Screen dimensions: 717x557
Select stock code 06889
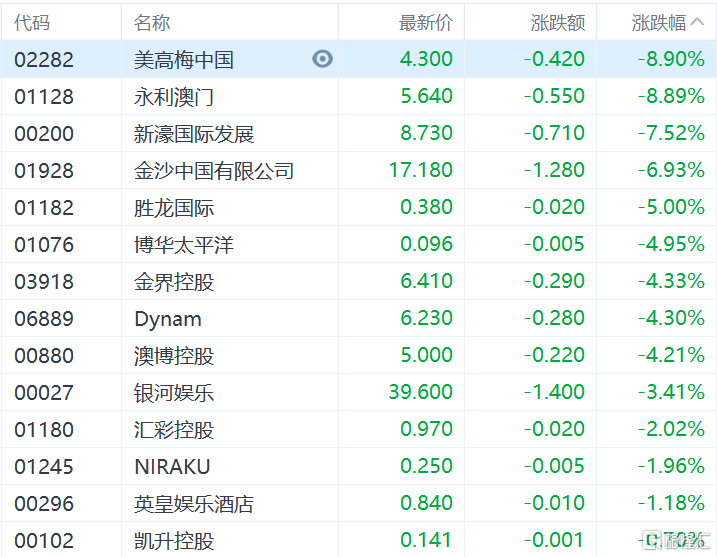44,319
